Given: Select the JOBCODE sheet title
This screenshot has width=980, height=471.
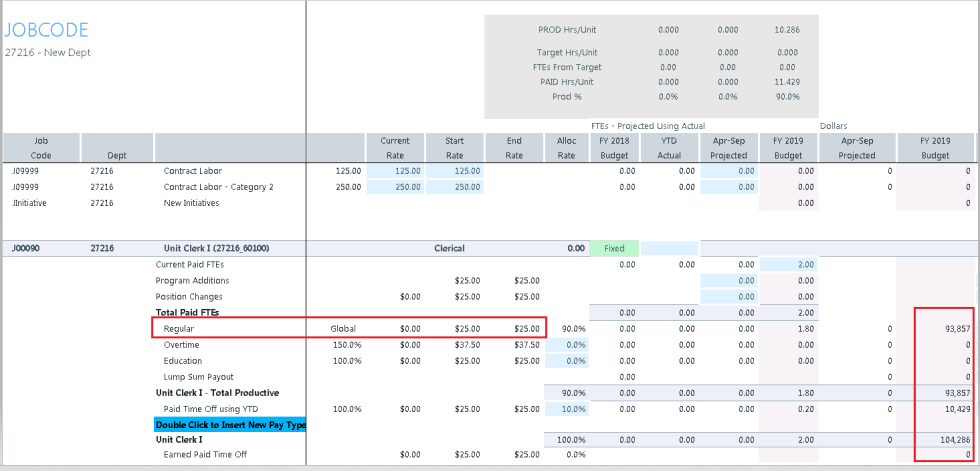Looking at the screenshot, I should 47,30.
